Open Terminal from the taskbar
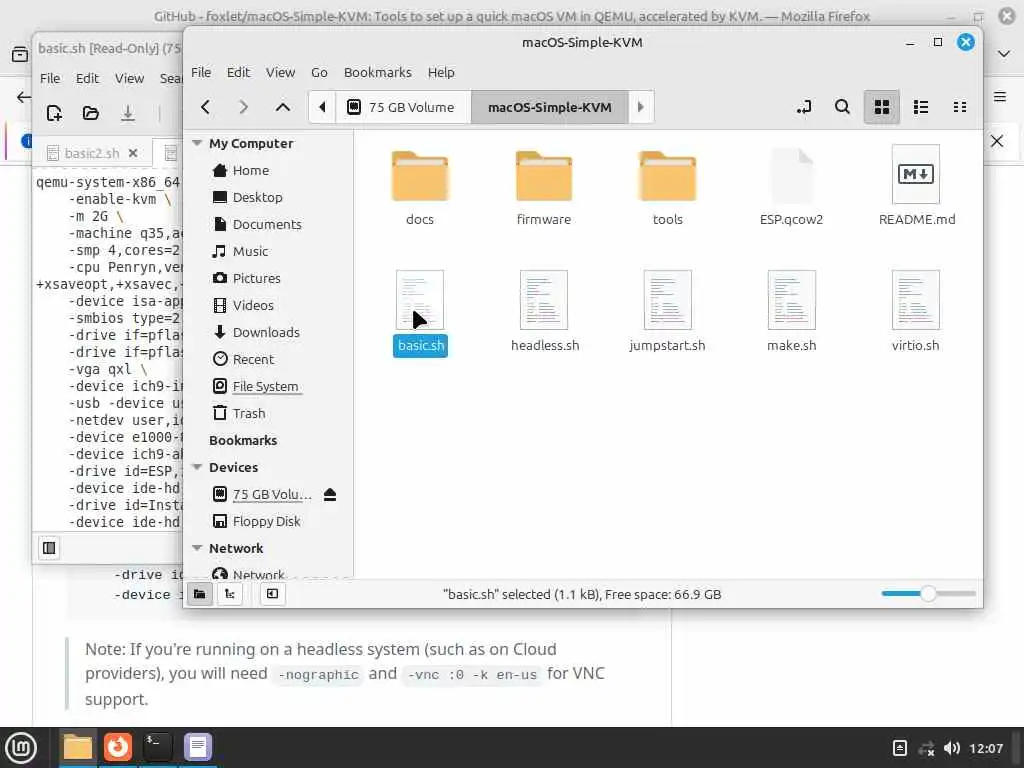The image size is (1024, 768). pyautogui.click(x=158, y=747)
